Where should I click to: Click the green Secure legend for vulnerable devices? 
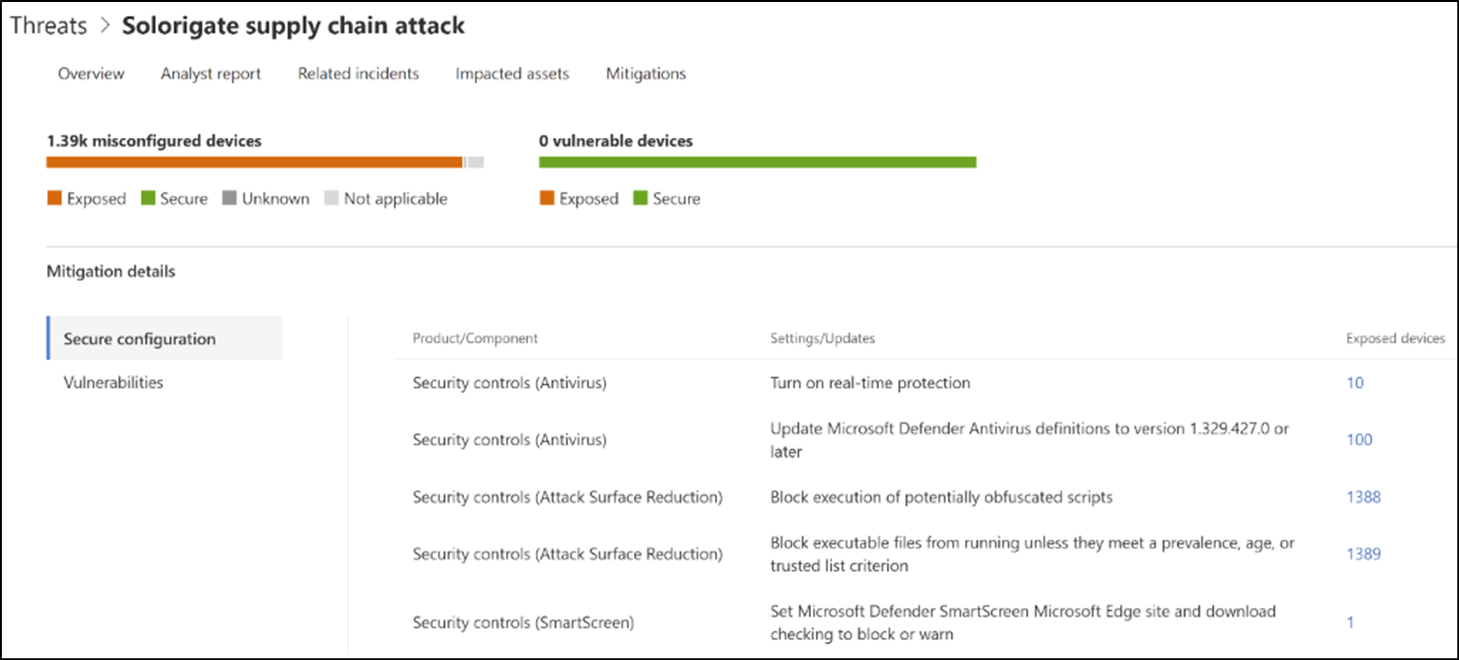point(640,198)
